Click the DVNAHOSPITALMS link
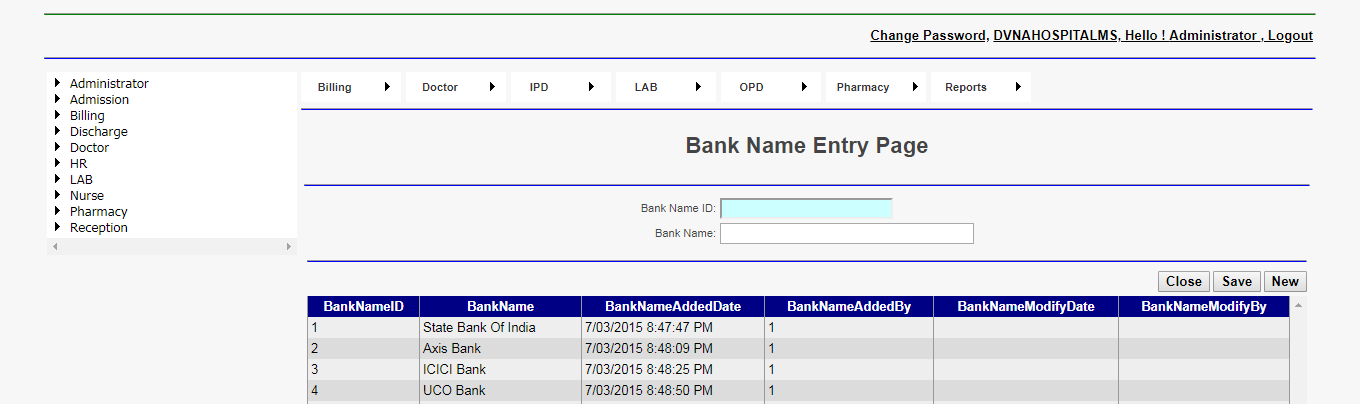The image size is (1360, 404). coord(1054,35)
